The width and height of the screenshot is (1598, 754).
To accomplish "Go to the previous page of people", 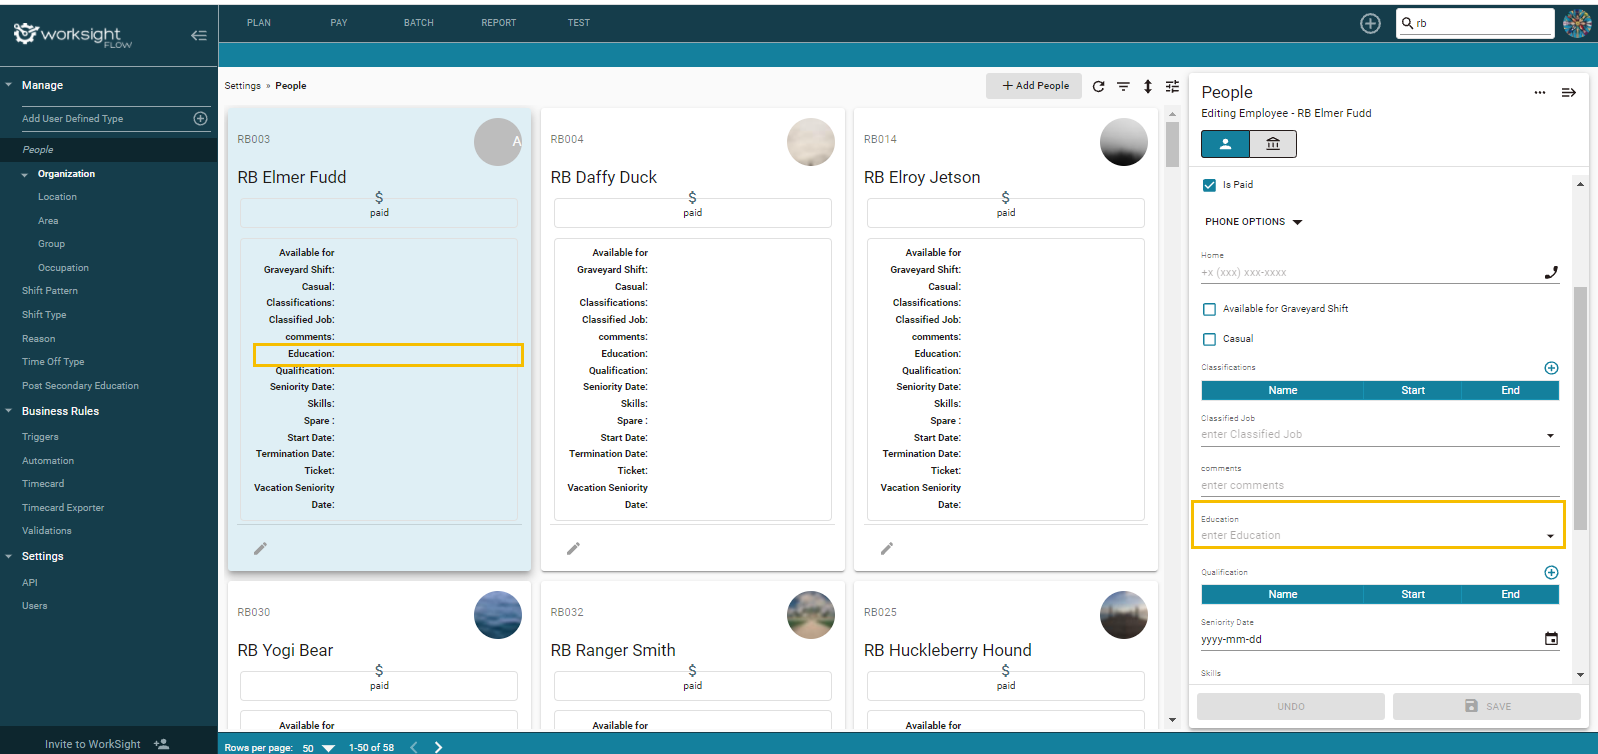I will (x=414, y=747).
